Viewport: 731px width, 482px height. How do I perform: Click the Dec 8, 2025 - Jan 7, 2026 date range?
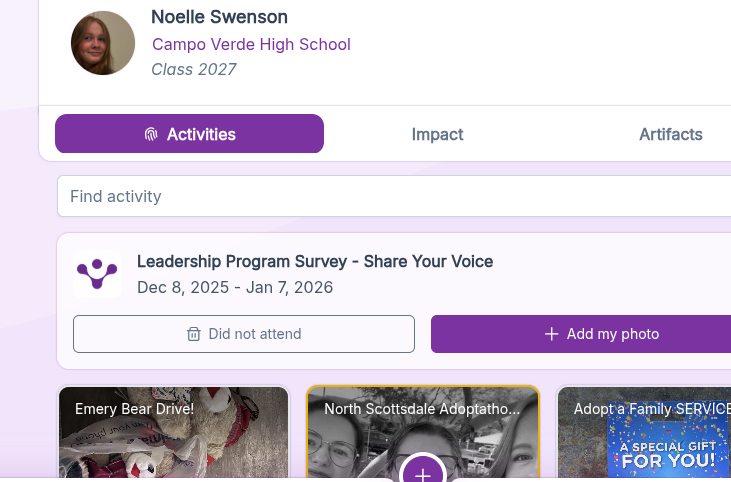pyautogui.click(x=234, y=287)
